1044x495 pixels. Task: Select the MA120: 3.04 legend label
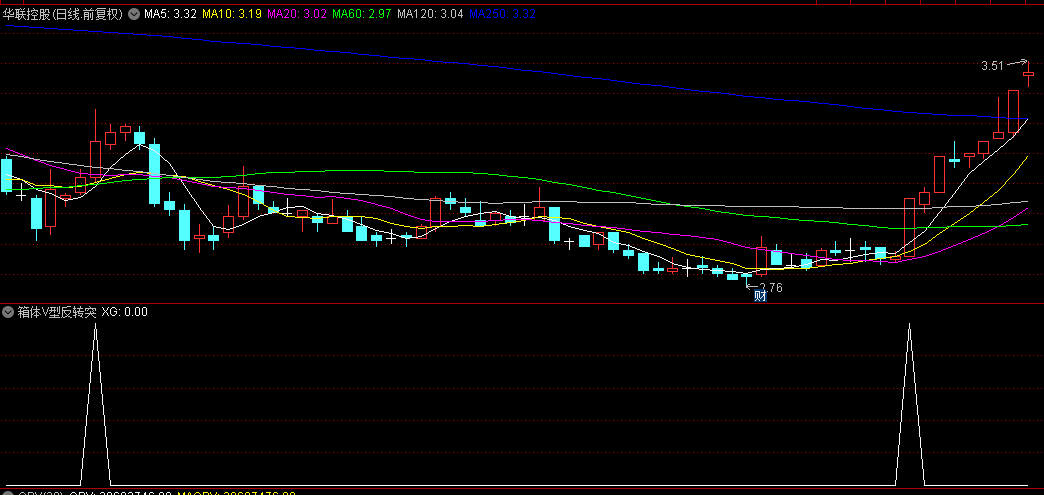pyautogui.click(x=430, y=14)
